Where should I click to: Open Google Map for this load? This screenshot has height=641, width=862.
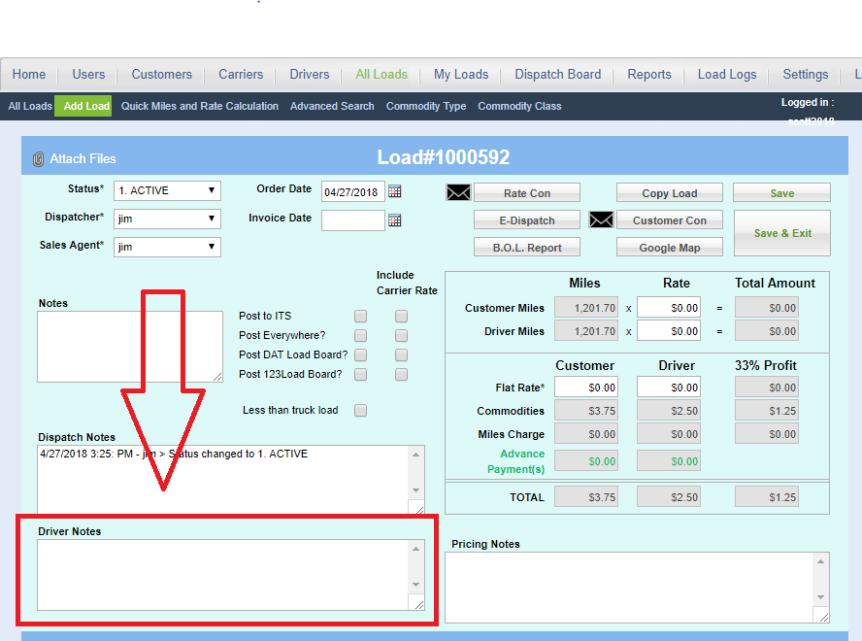[x=669, y=246]
